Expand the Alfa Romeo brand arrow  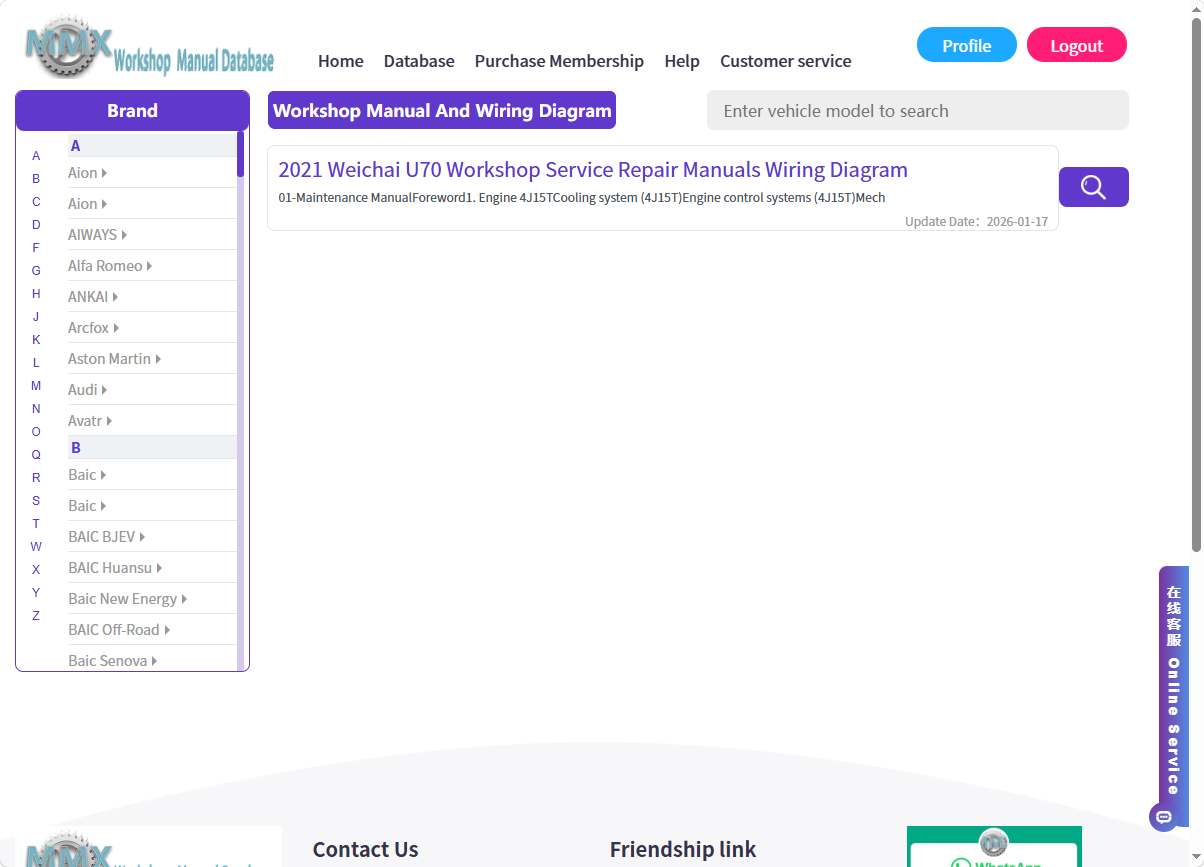pos(149,266)
